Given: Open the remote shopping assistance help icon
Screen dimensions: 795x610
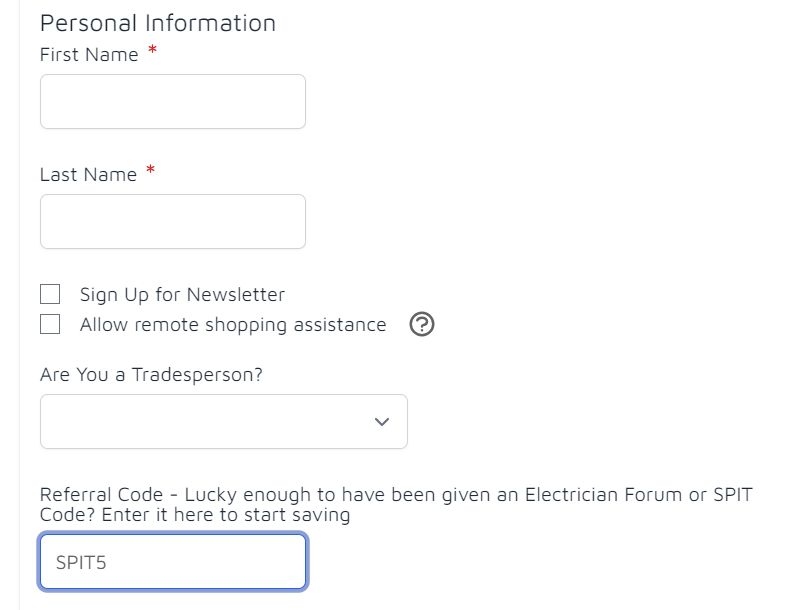Looking at the screenshot, I should [x=421, y=325].
